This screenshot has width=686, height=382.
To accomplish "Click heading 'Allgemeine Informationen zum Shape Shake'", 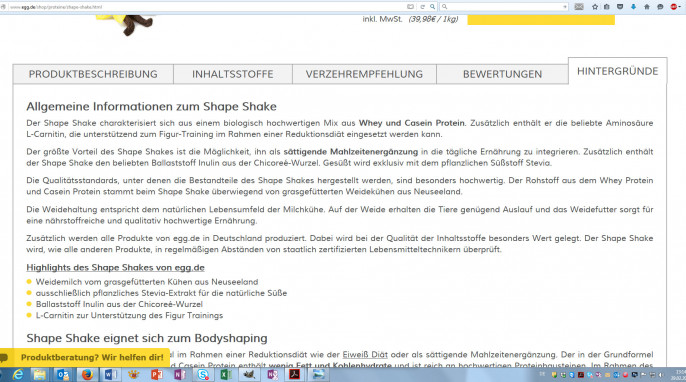I will pos(151,106).
